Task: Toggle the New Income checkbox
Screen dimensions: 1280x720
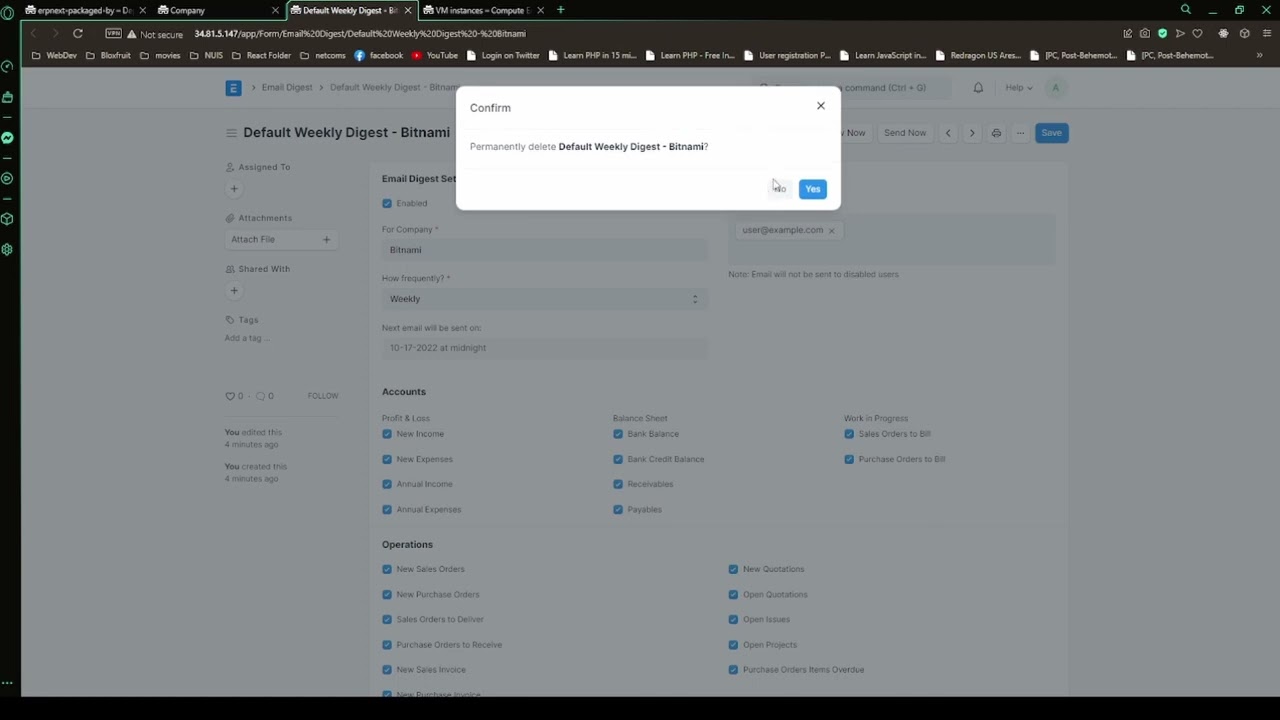Action: coord(387,434)
